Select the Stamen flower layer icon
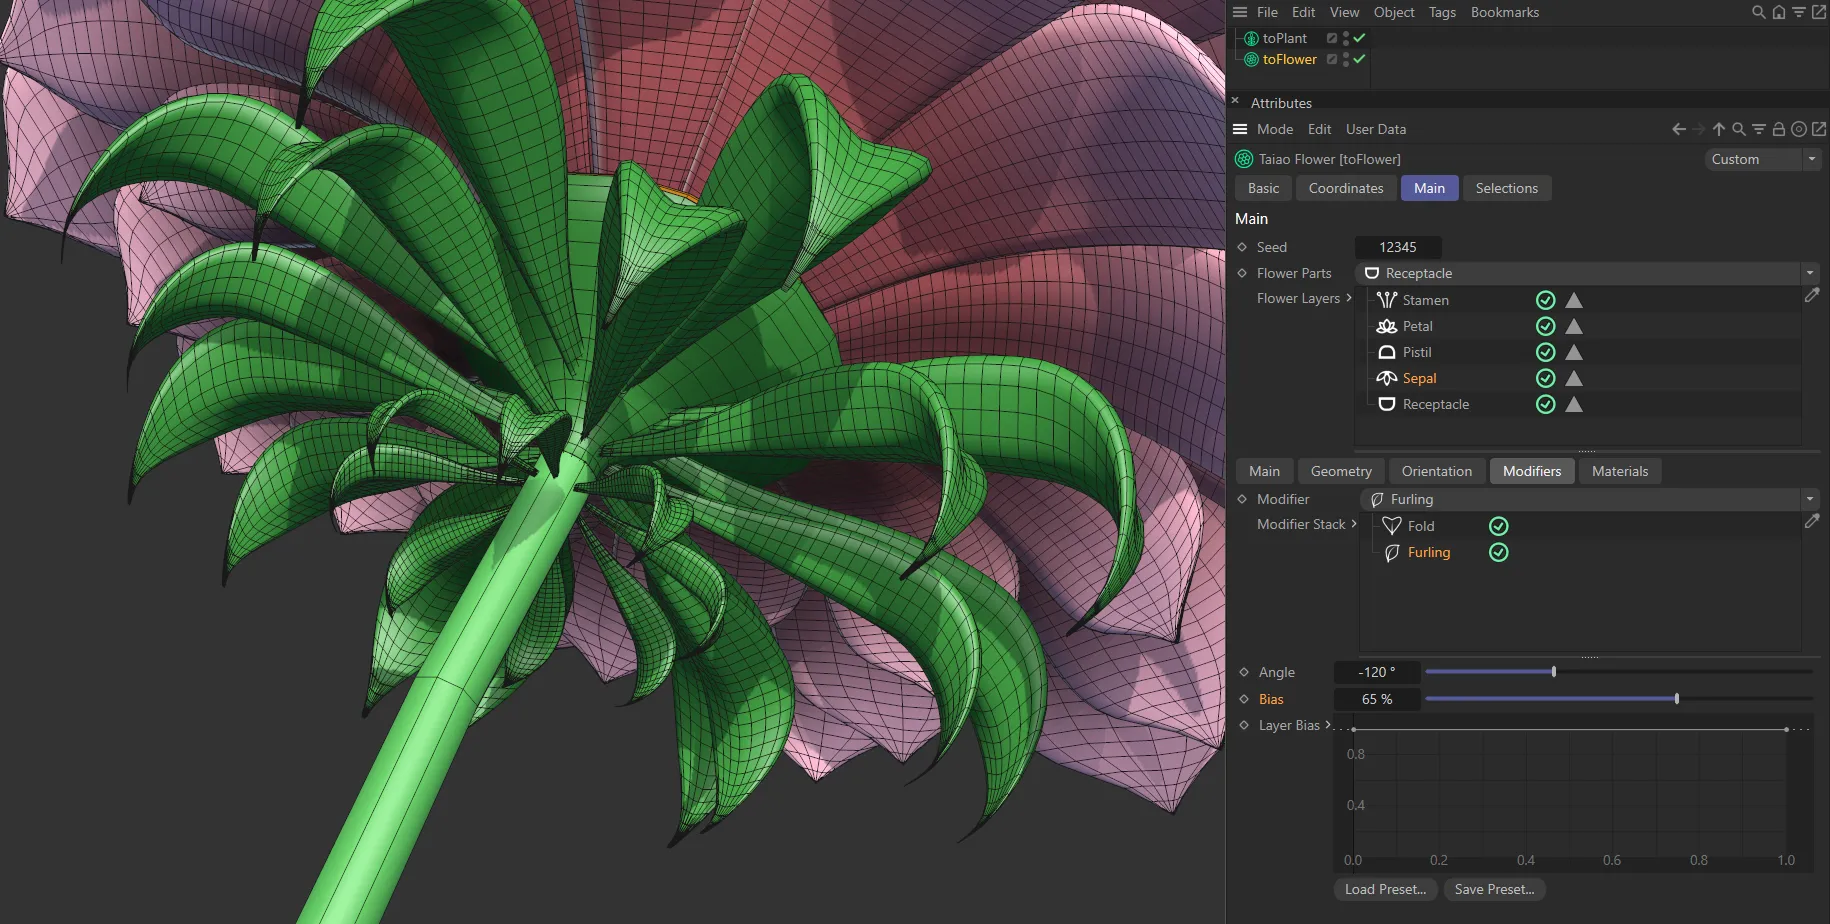The height and width of the screenshot is (924, 1830). click(x=1387, y=299)
